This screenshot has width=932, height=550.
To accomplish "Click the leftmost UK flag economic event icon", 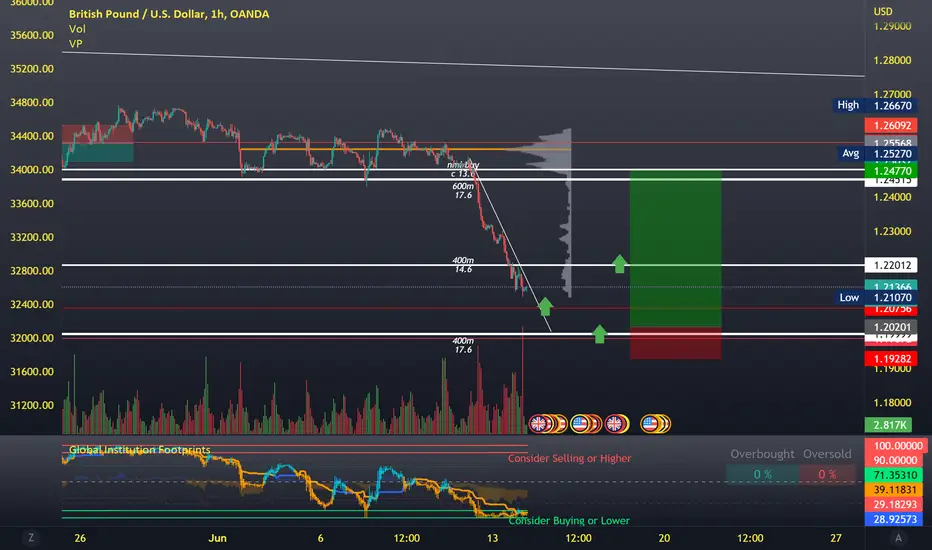I will [x=538, y=424].
